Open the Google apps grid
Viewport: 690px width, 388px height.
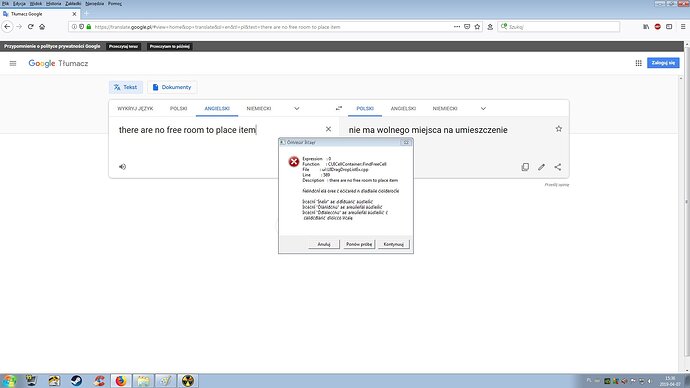coord(639,63)
